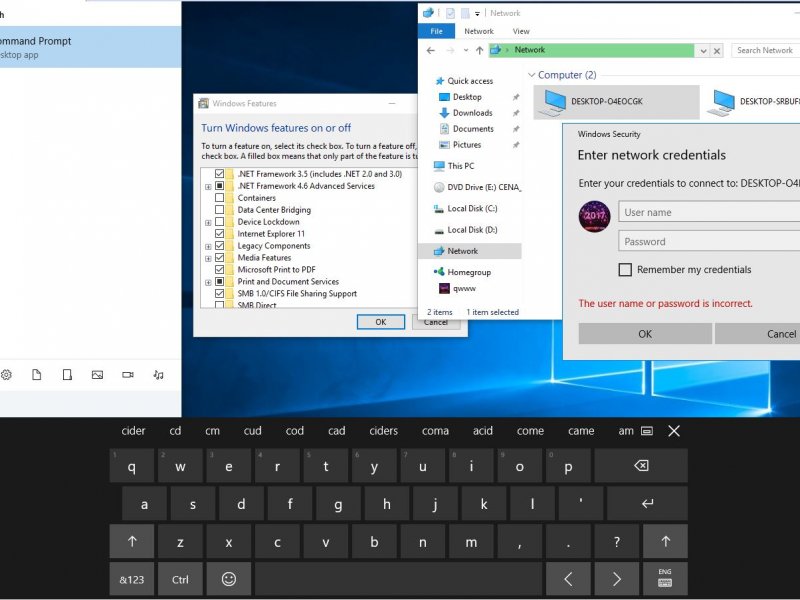This screenshot has width=800, height=600.
Task: Click the Properties checkmark icon in Explorer title bar
Action: click(x=450, y=13)
